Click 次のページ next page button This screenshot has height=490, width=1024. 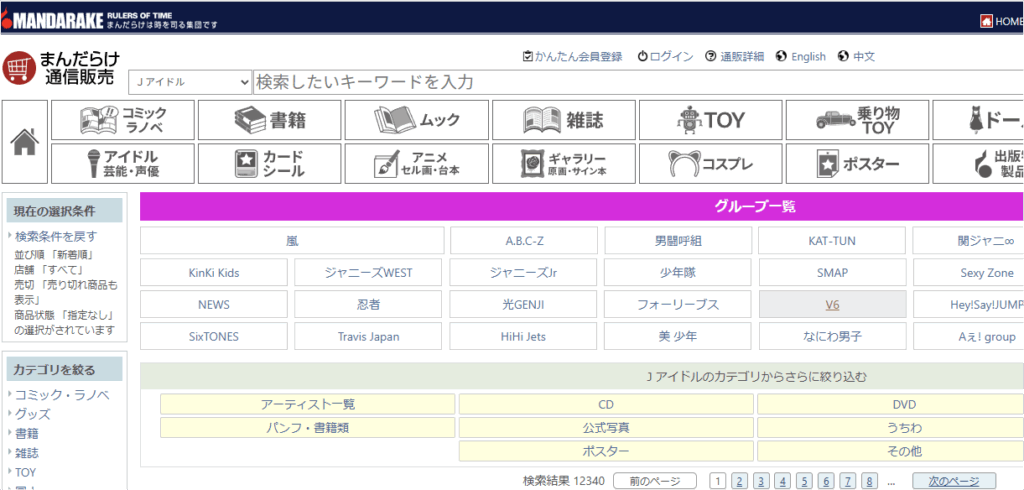(954, 482)
